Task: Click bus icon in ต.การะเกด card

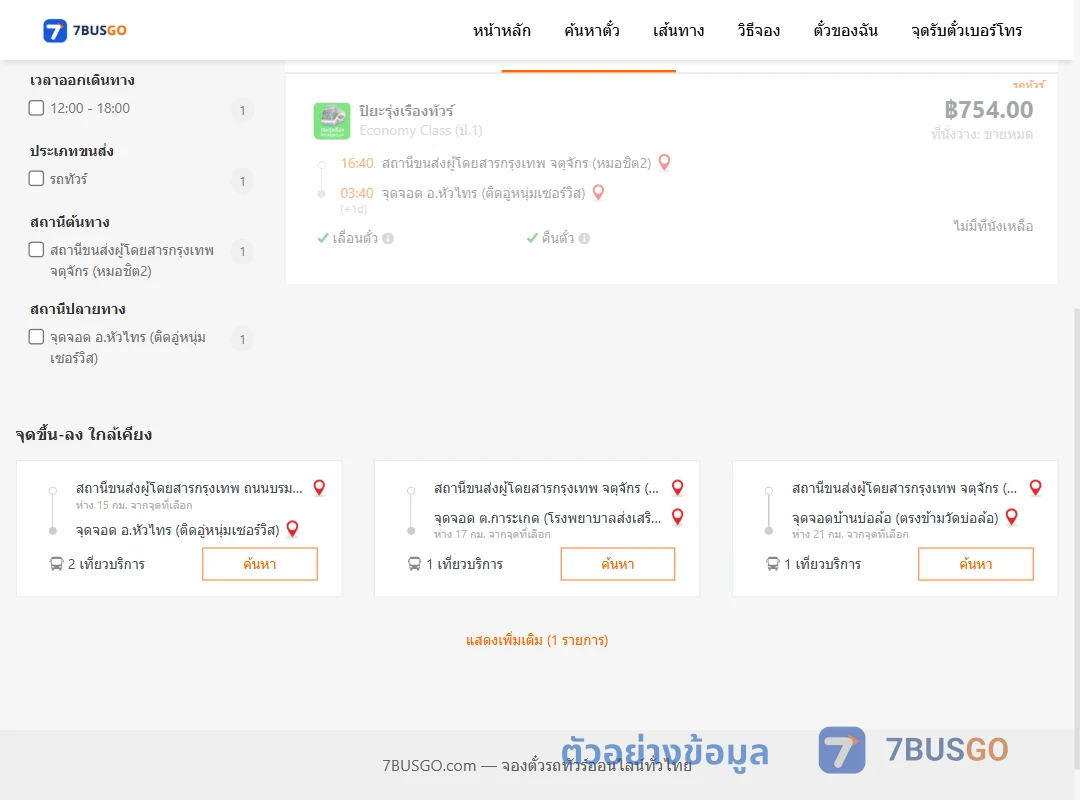Action: tap(415, 564)
